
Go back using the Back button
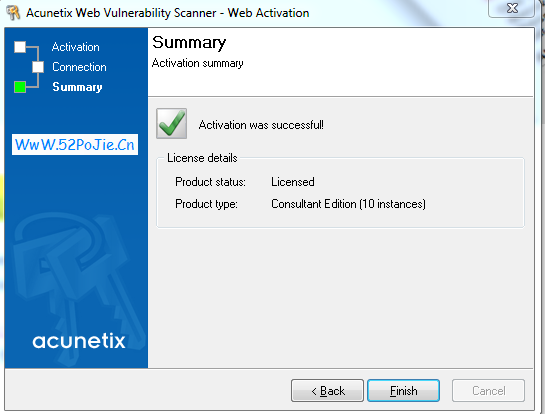tap(327, 391)
